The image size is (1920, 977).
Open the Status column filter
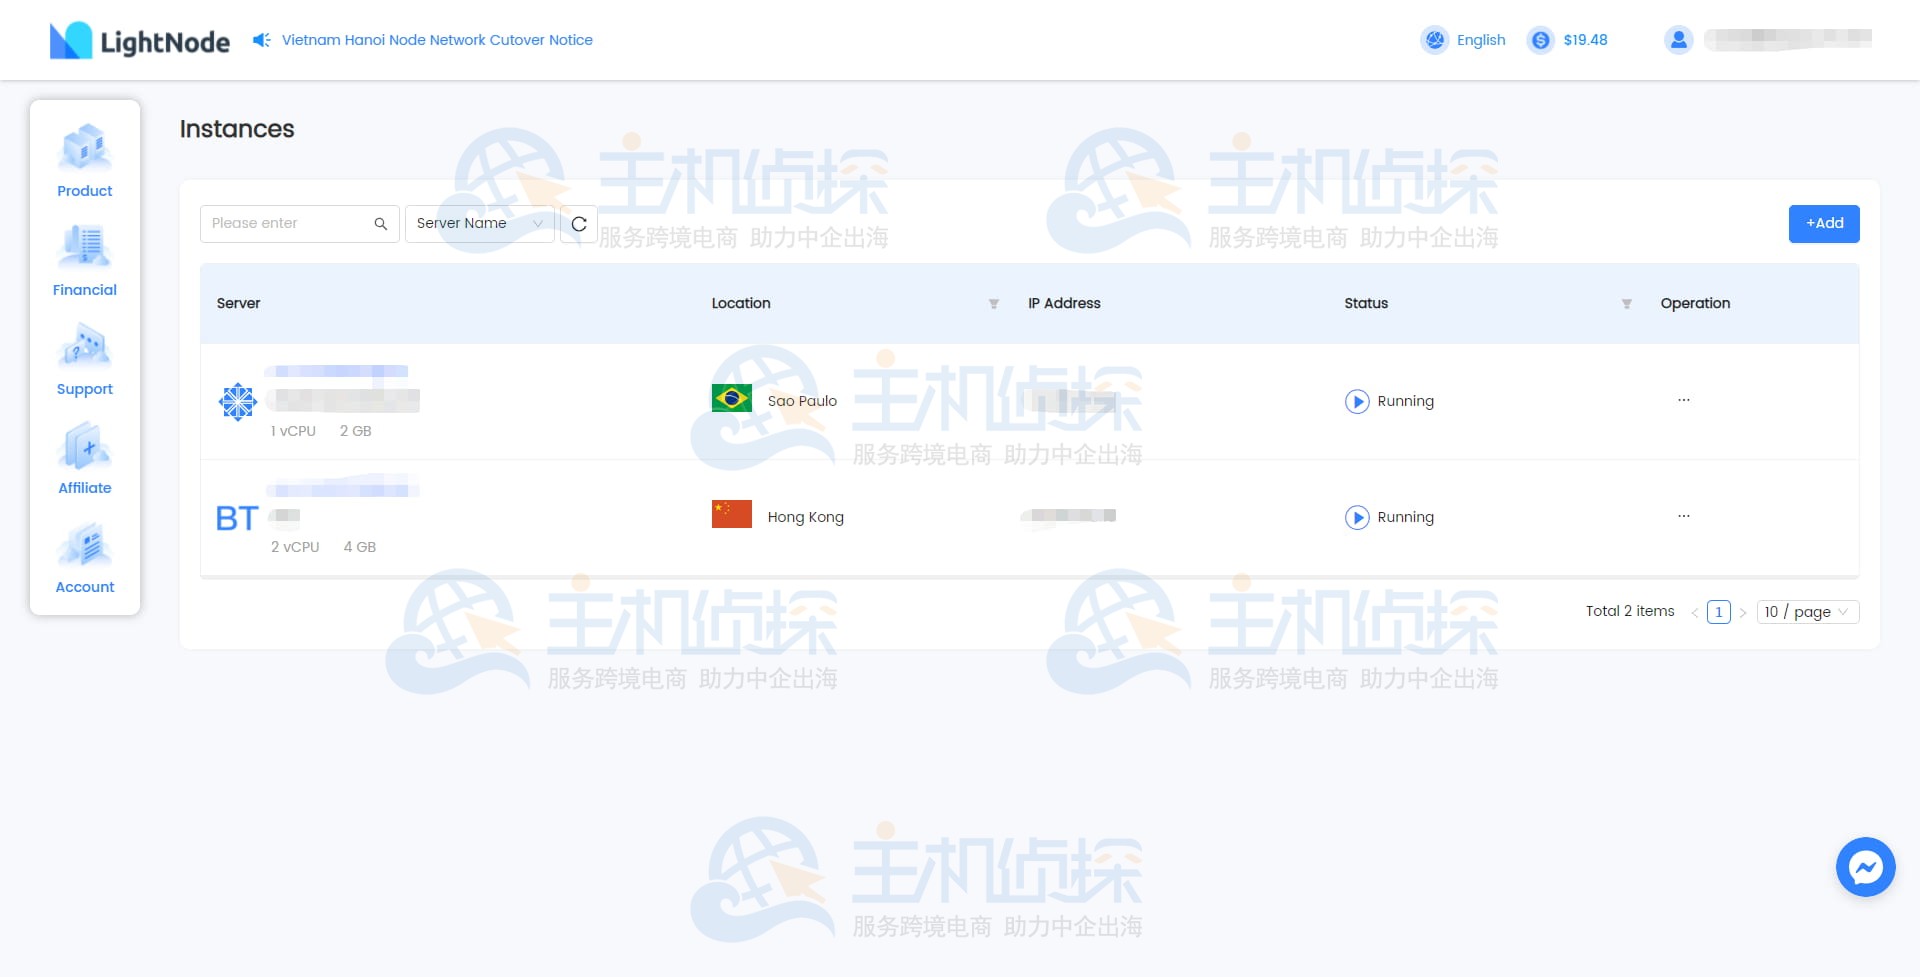(1626, 304)
